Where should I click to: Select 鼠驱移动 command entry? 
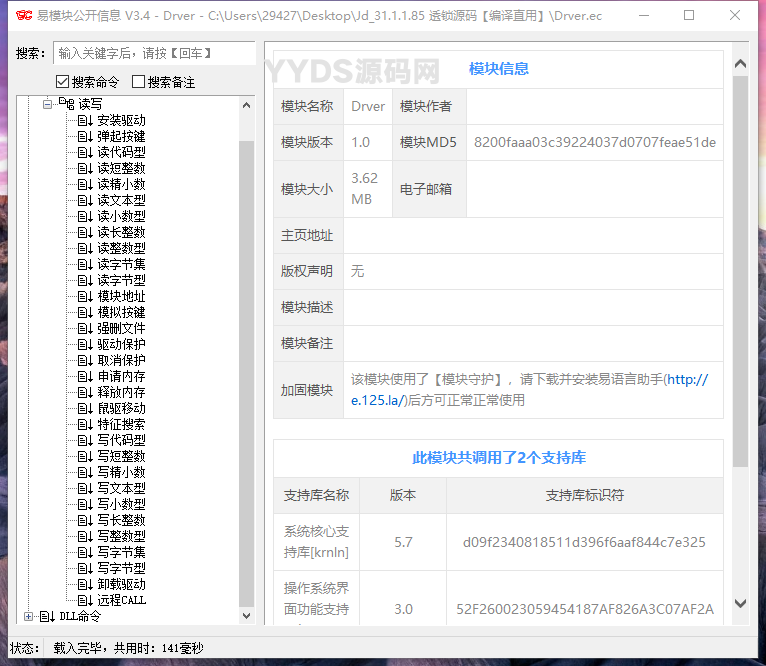pos(121,408)
